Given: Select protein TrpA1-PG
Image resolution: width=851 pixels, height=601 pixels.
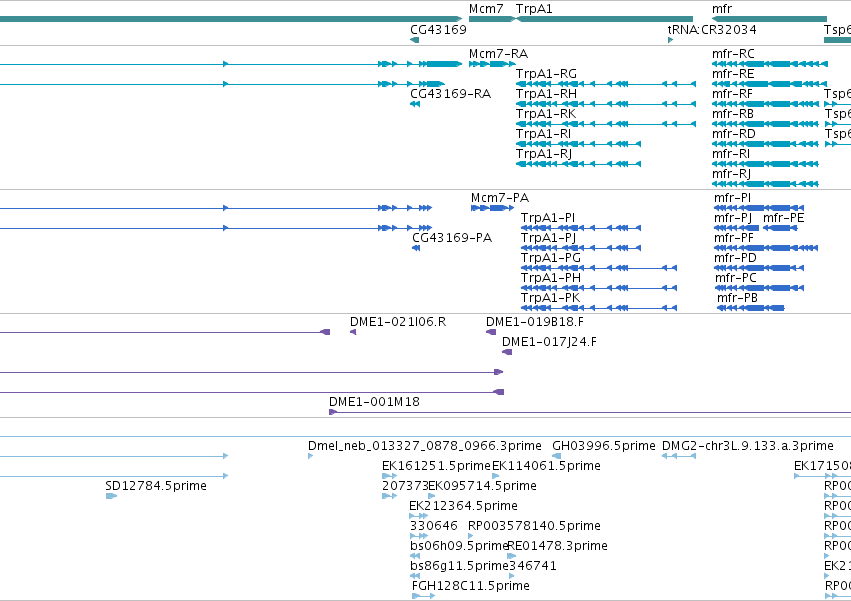Looking at the screenshot, I should tap(550, 258).
